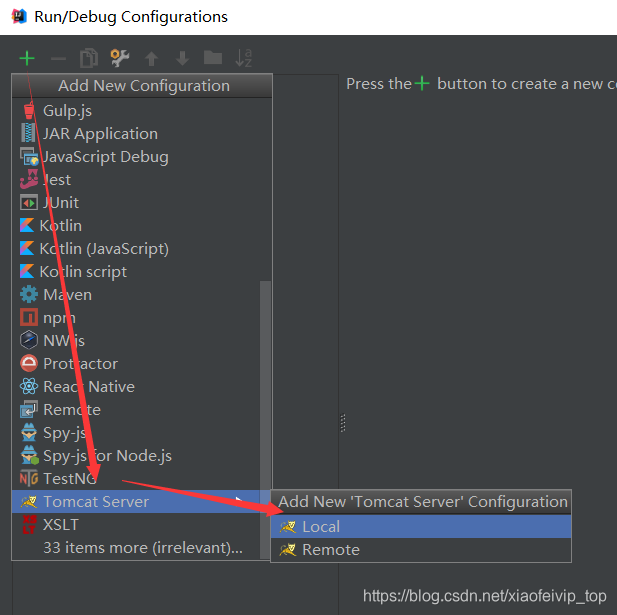This screenshot has height=615, width=617.
Task: Select npm from configuration list
Action: (x=136, y=318)
